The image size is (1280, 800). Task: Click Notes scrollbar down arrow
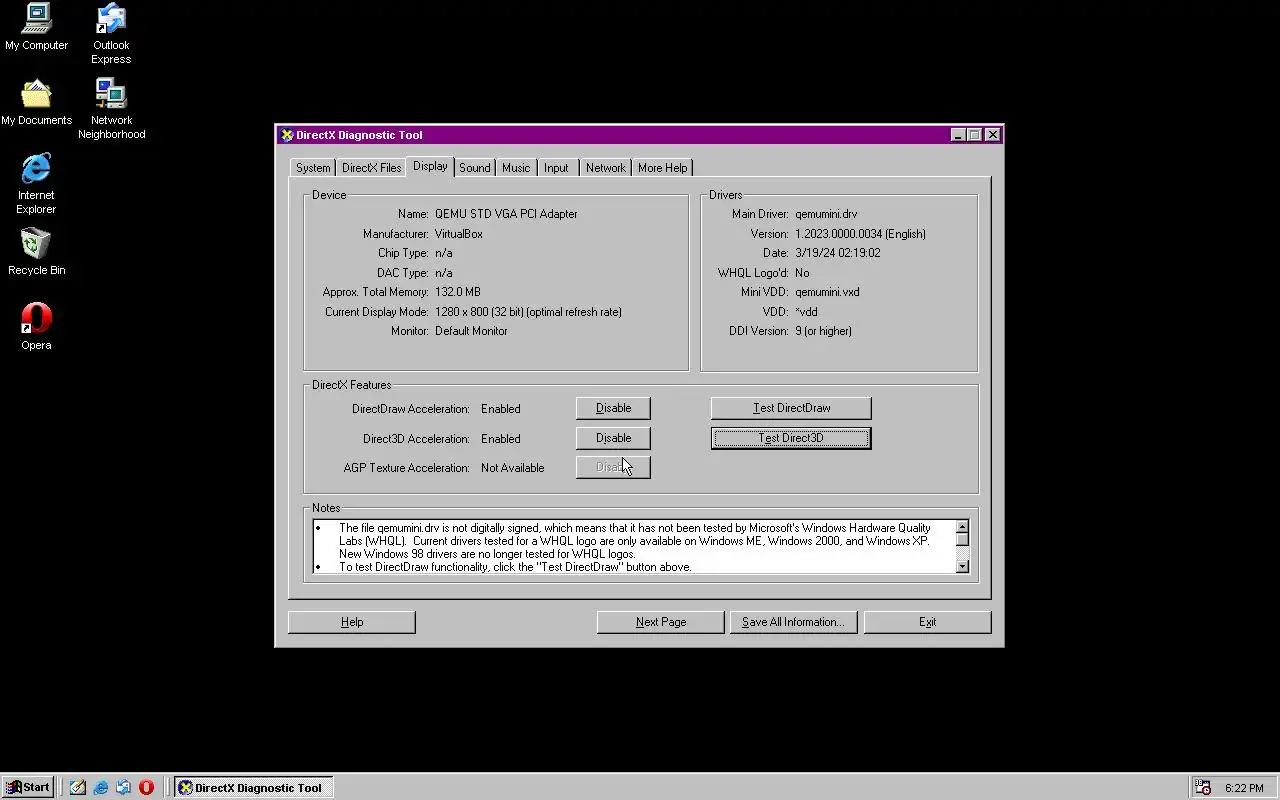pos(962,566)
